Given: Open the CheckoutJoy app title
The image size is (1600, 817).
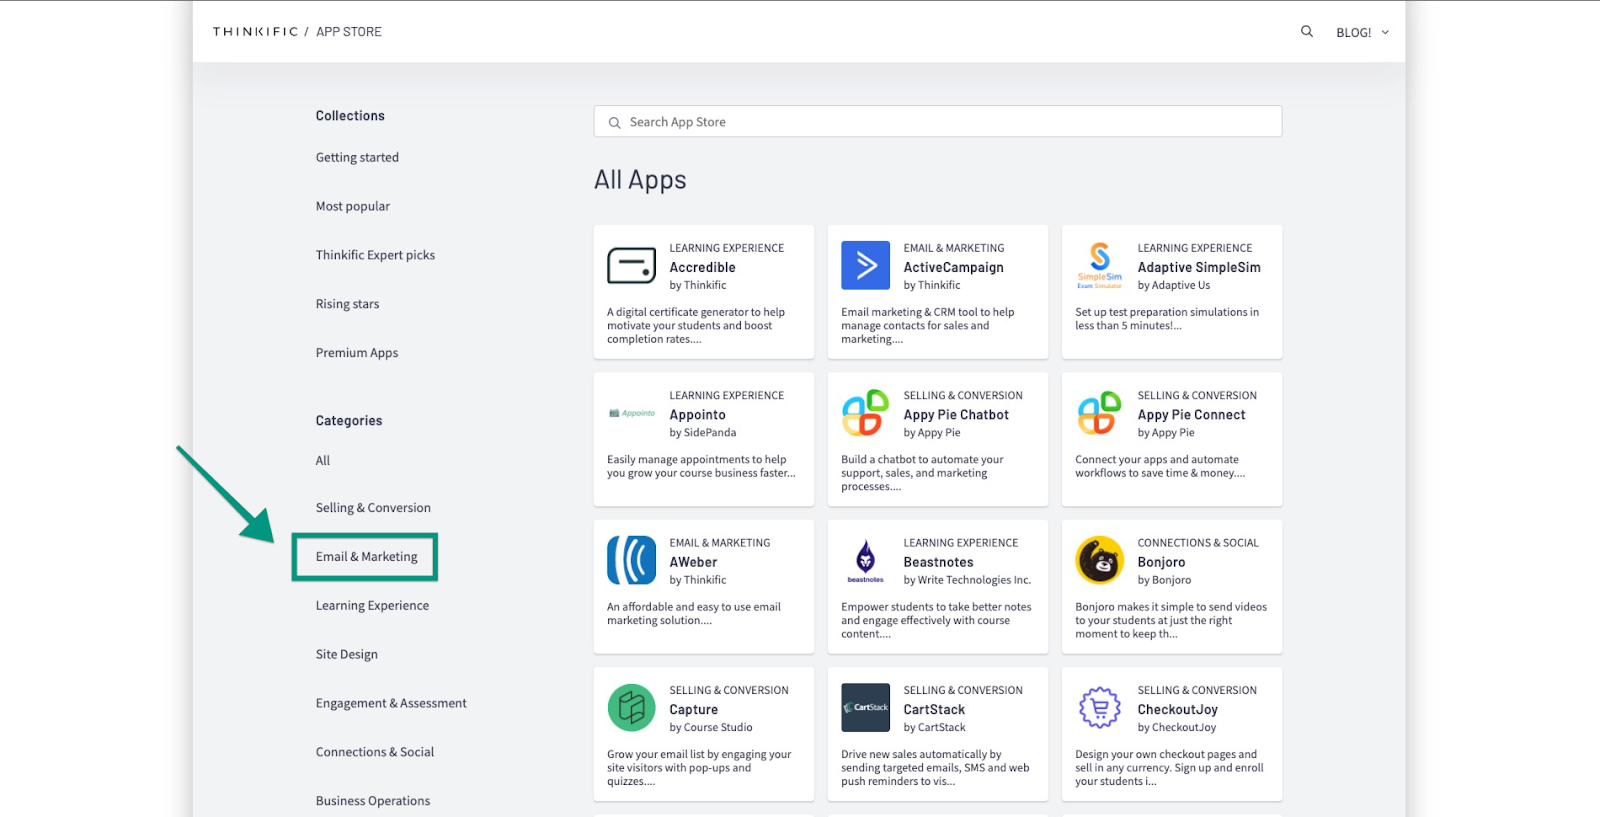Looking at the screenshot, I should (x=1177, y=710).
